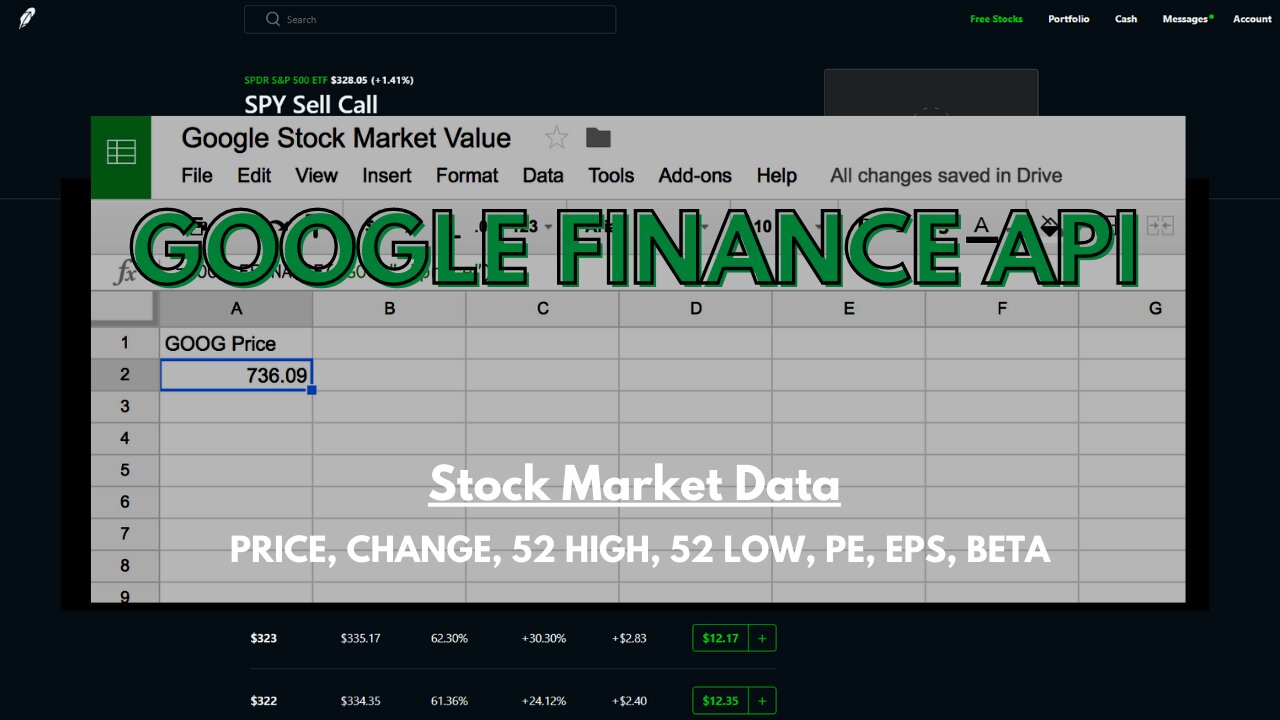
Task: Click All changes saved in Drive
Action: (x=946, y=175)
